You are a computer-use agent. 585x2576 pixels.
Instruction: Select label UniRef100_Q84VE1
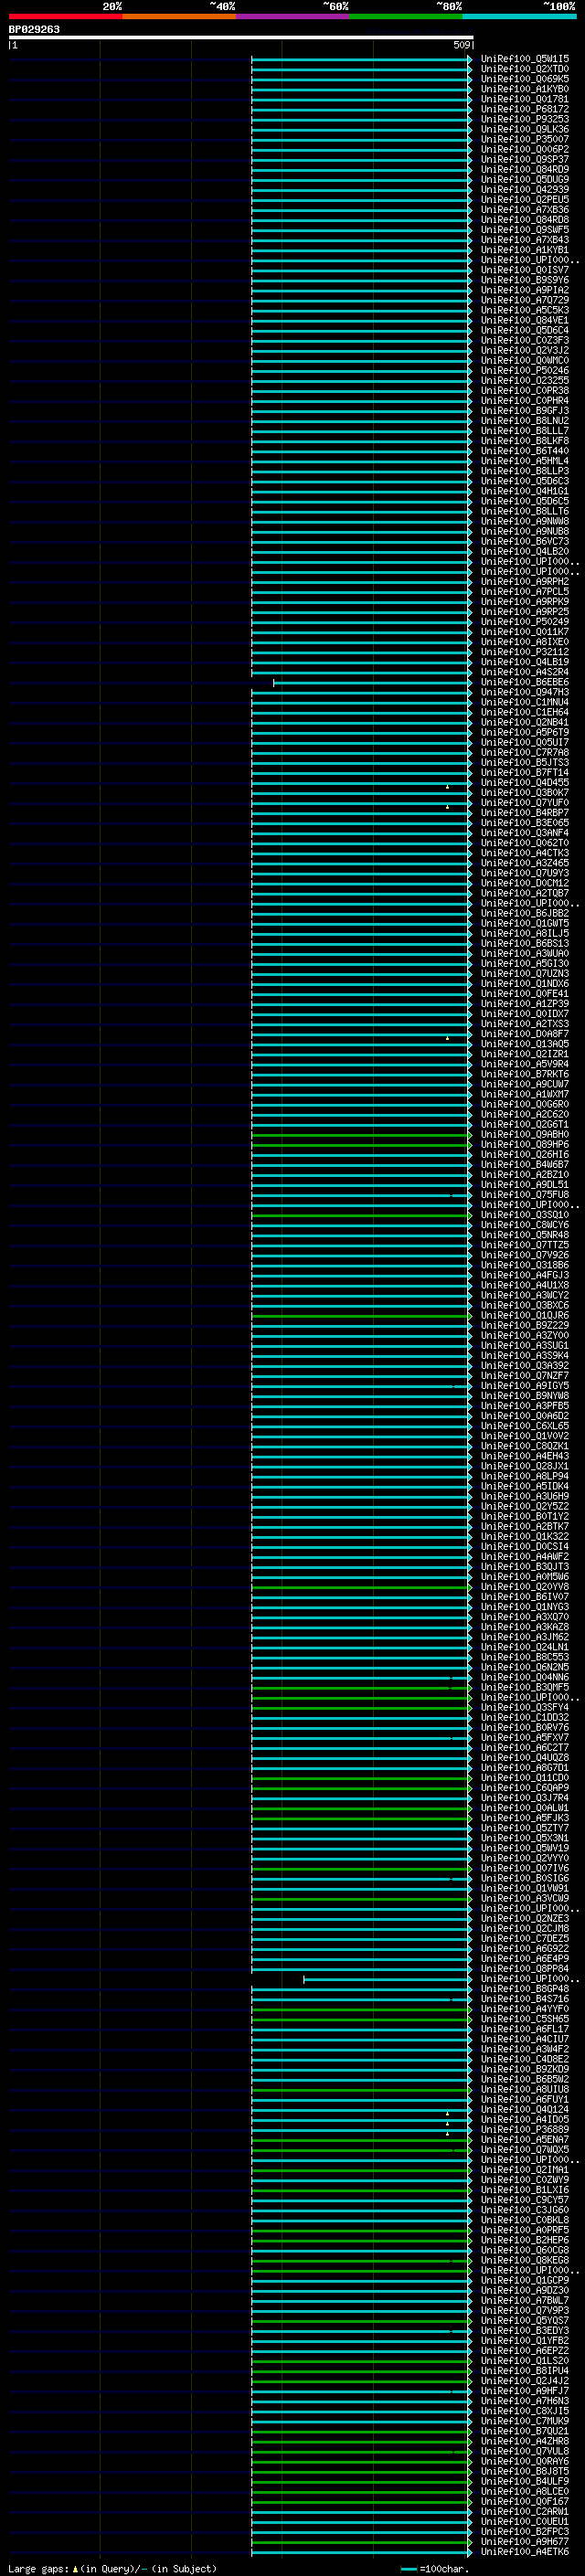pyautogui.click(x=525, y=320)
